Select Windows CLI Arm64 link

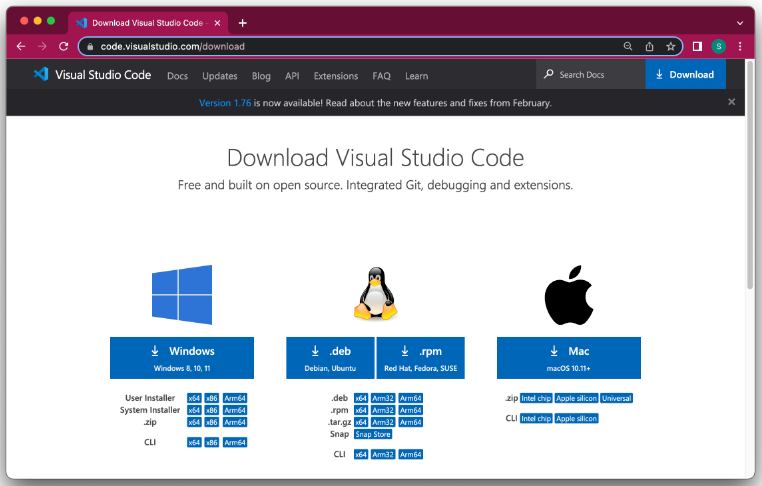point(235,442)
